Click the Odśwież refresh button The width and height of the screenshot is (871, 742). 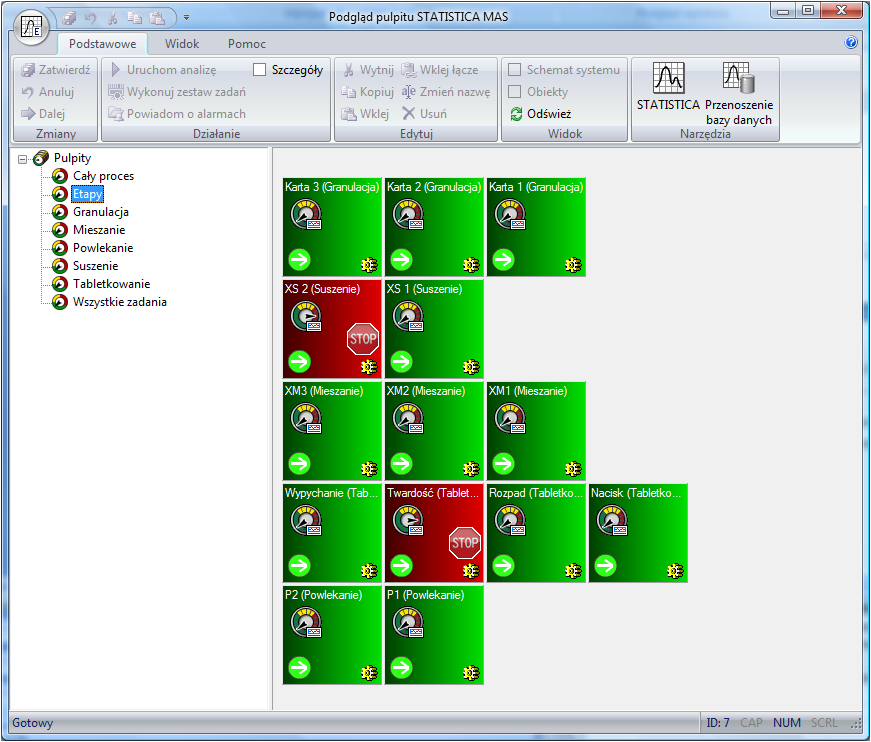click(x=540, y=114)
